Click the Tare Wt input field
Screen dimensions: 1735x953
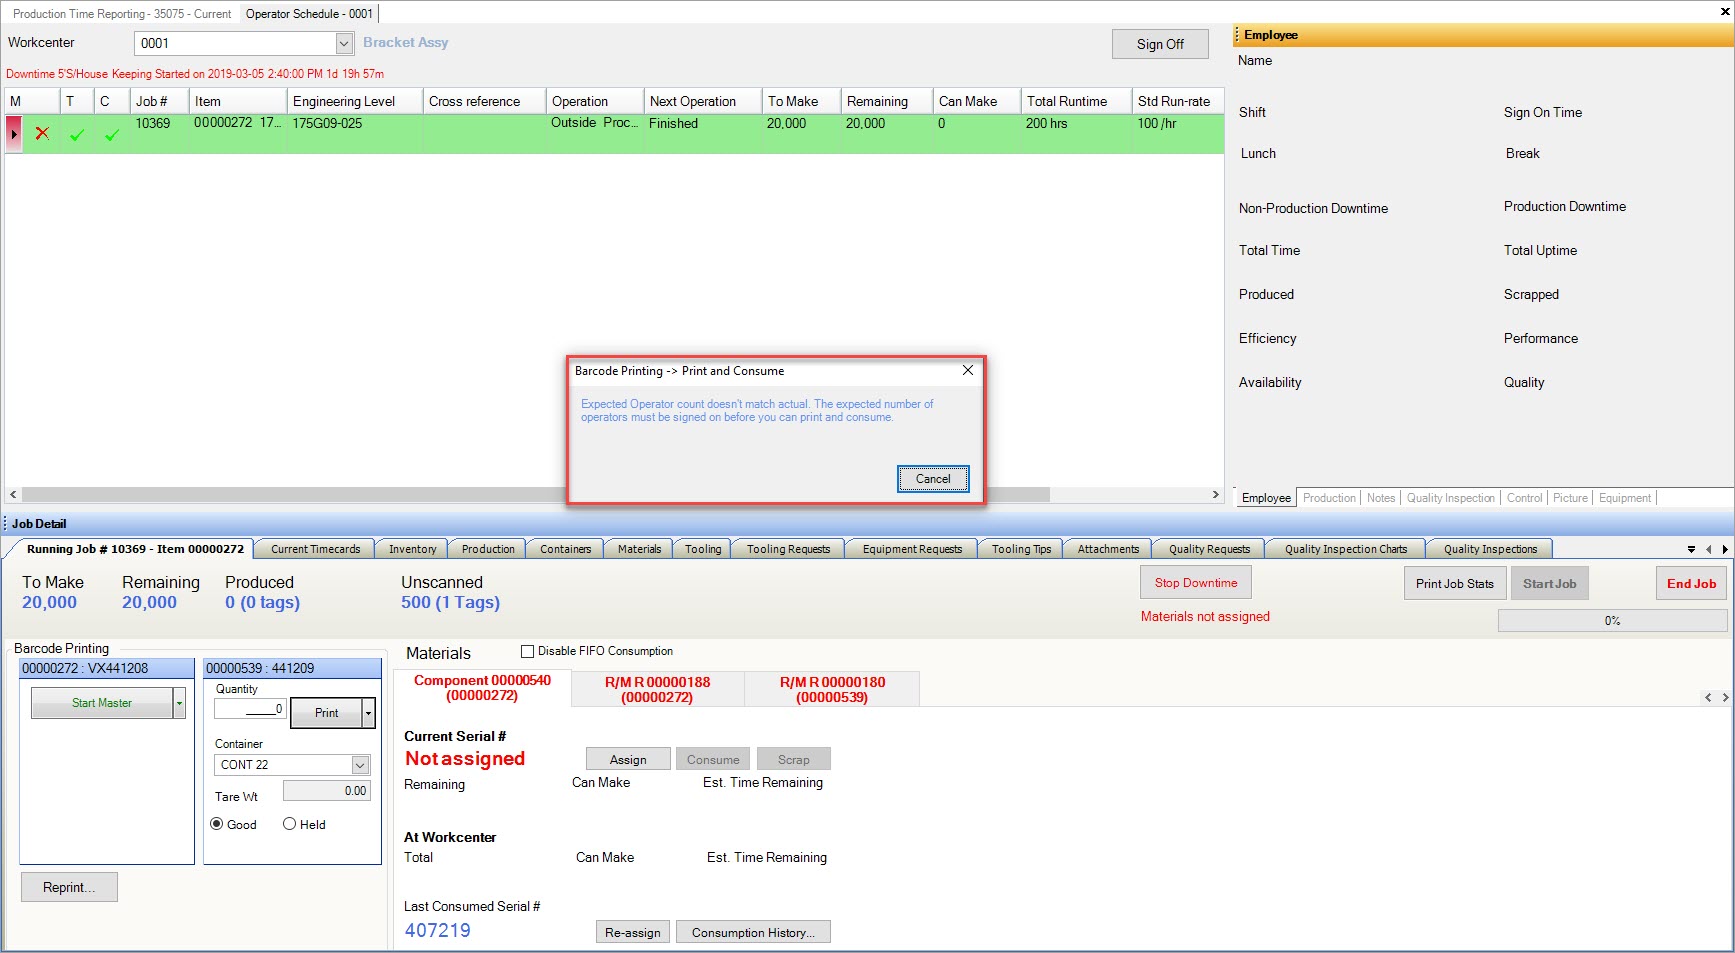[327, 791]
